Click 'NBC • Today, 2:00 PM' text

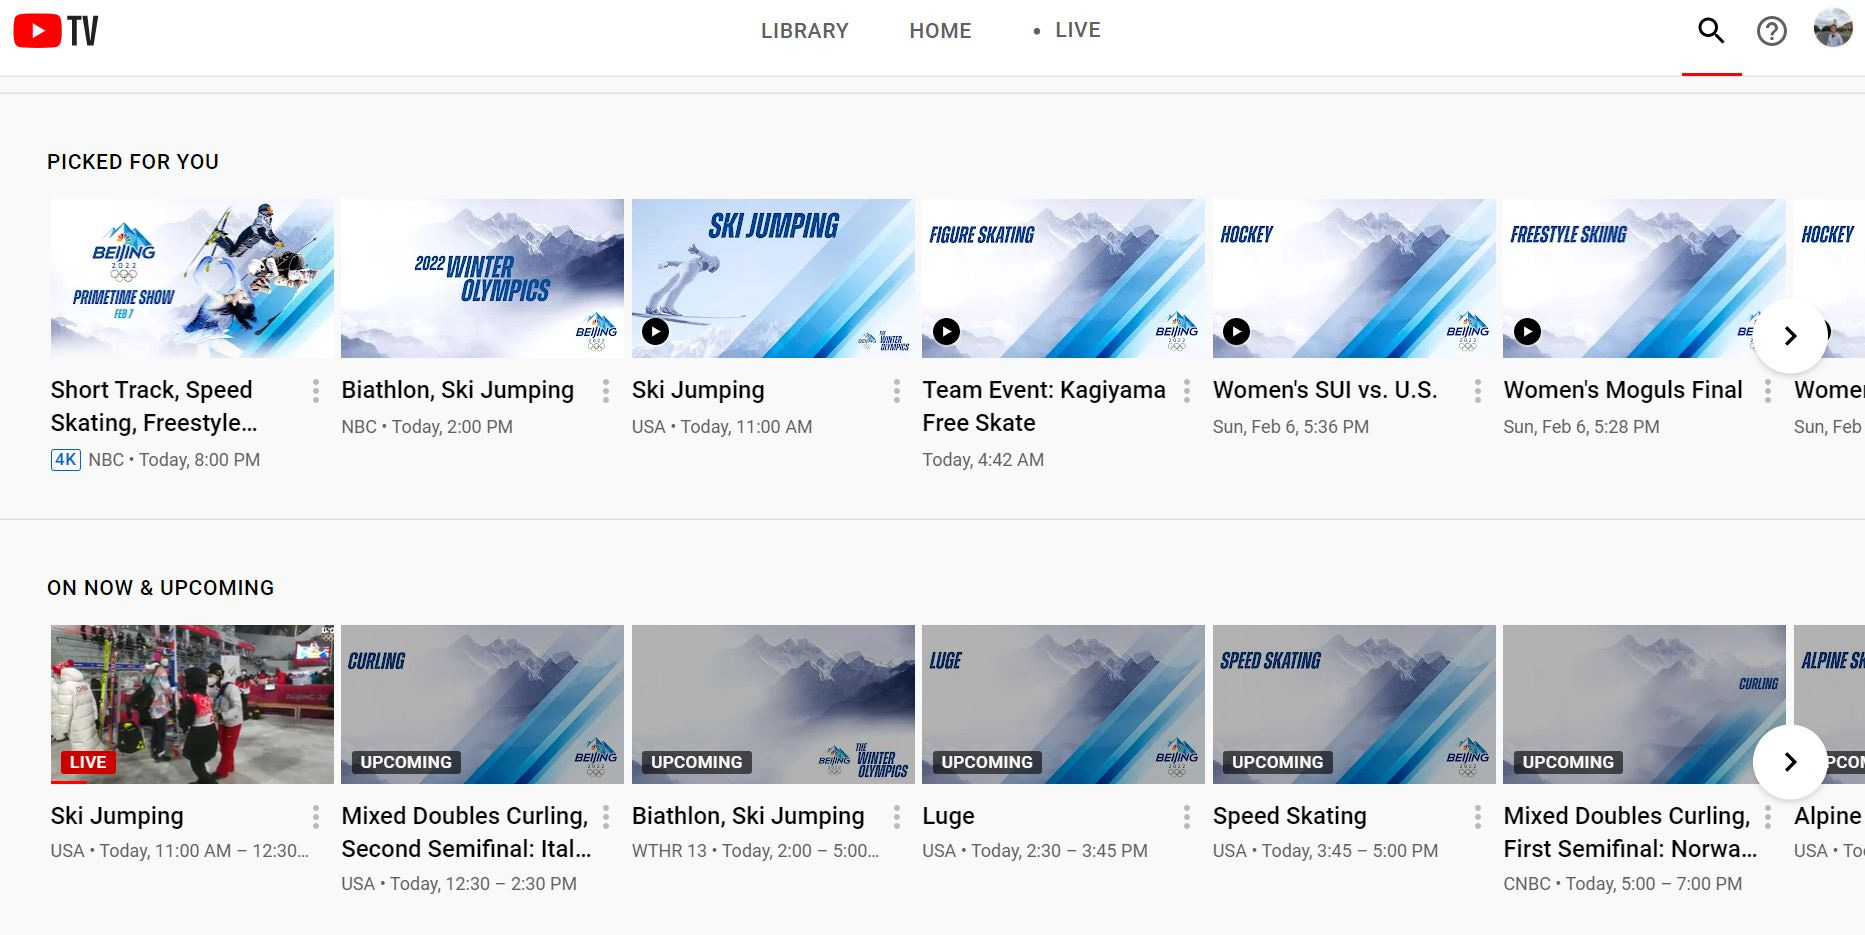[x=427, y=427]
